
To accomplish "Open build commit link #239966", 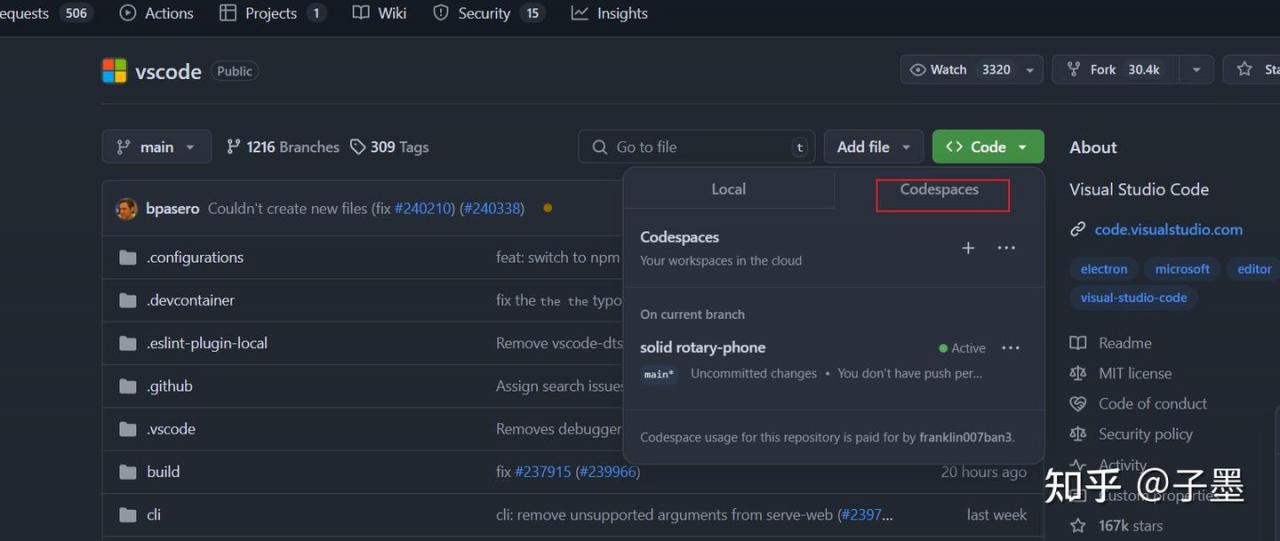I will (x=608, y=472).
